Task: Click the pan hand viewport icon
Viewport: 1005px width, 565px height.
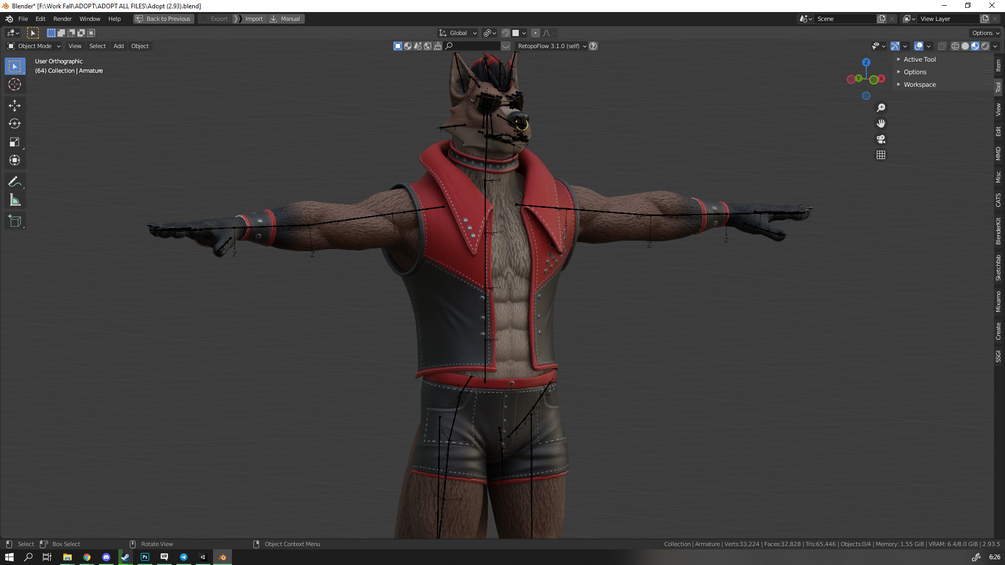Action: (x=881, y=123)
